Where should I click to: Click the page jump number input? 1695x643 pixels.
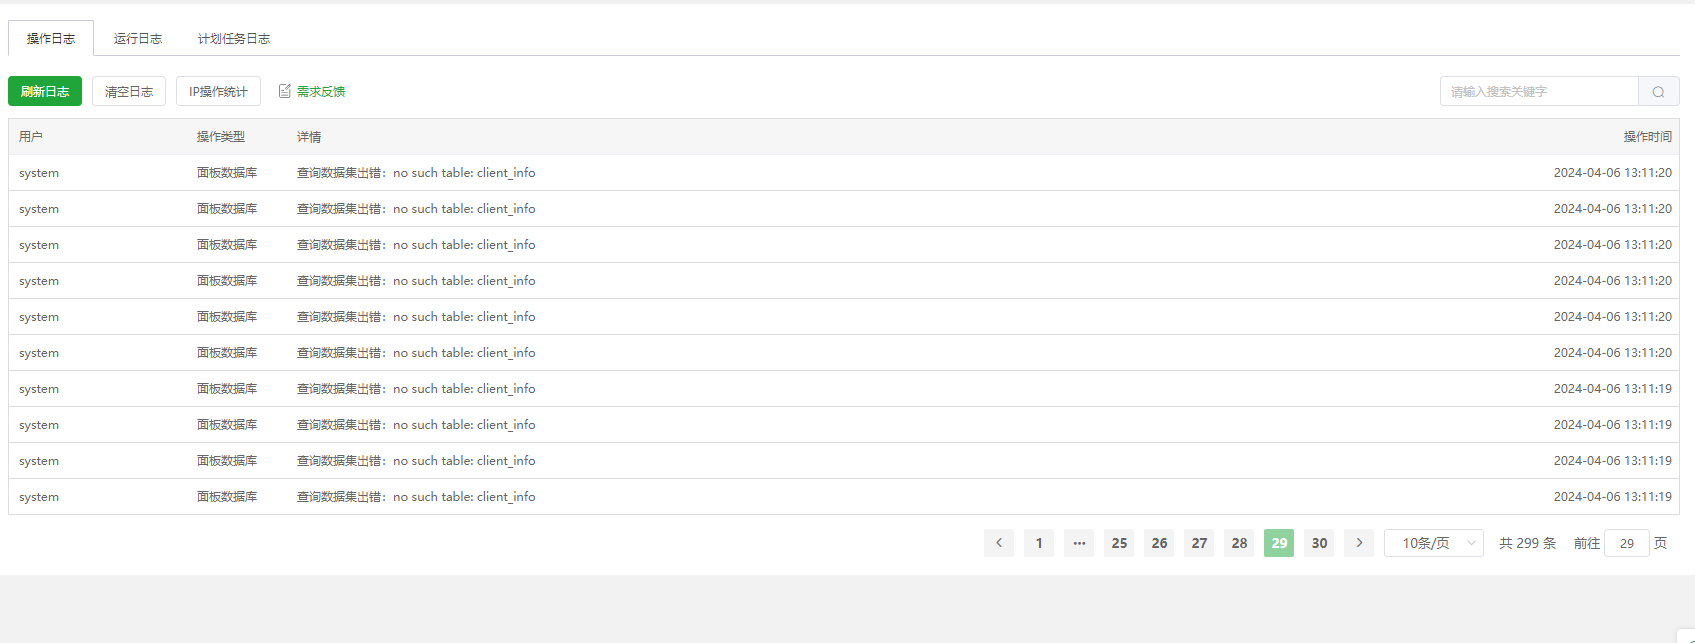coord(1627,543)
